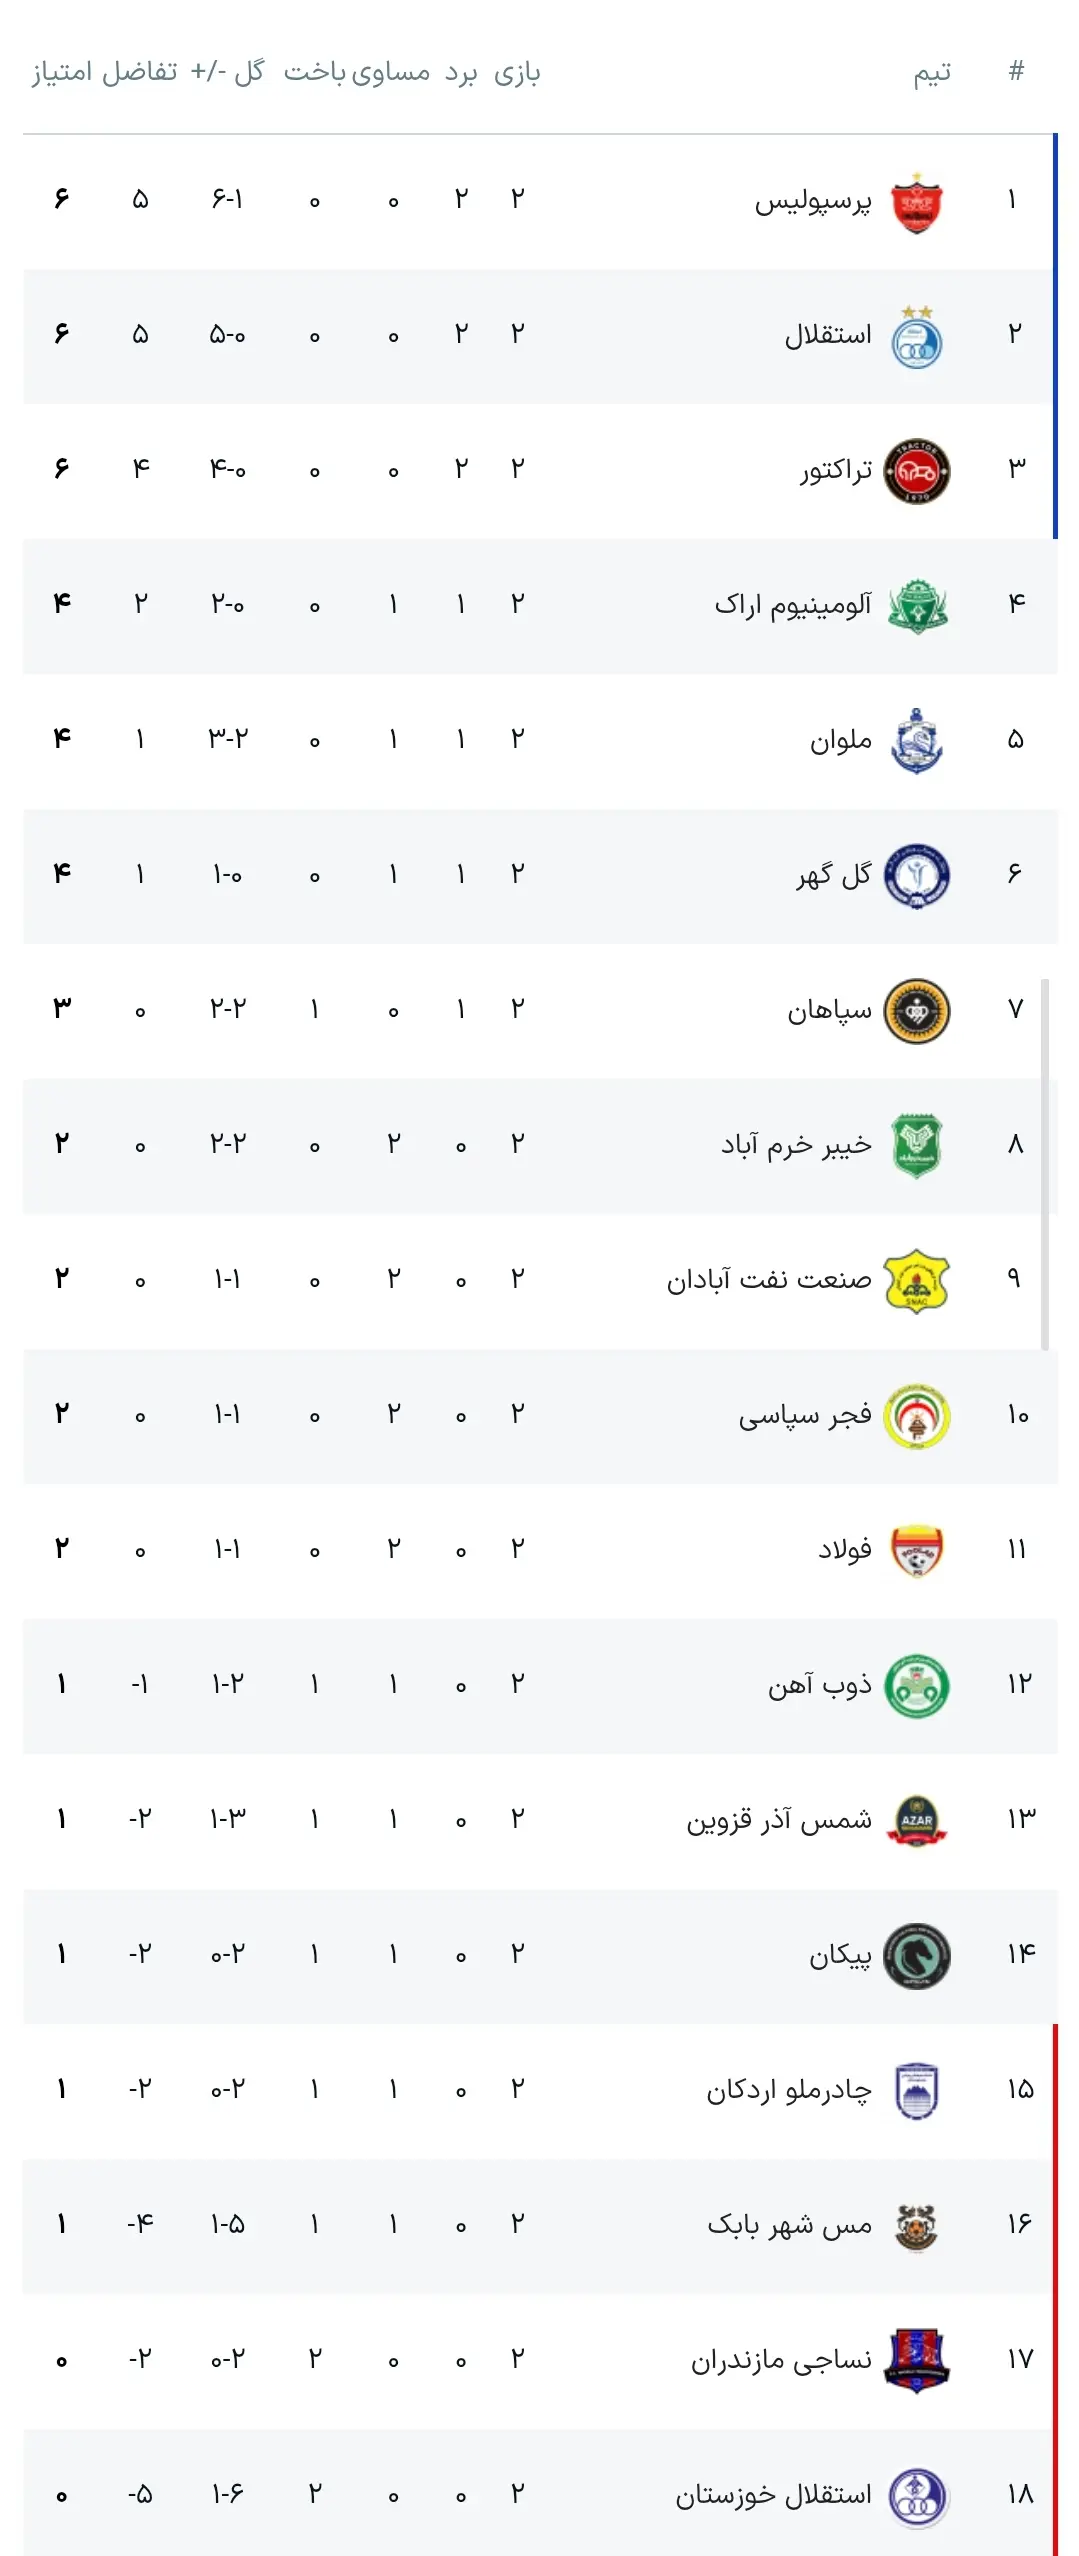1079x2556 pixels.
Task: Click the Esteghlal blue crest icon
Action: [917, 337]
